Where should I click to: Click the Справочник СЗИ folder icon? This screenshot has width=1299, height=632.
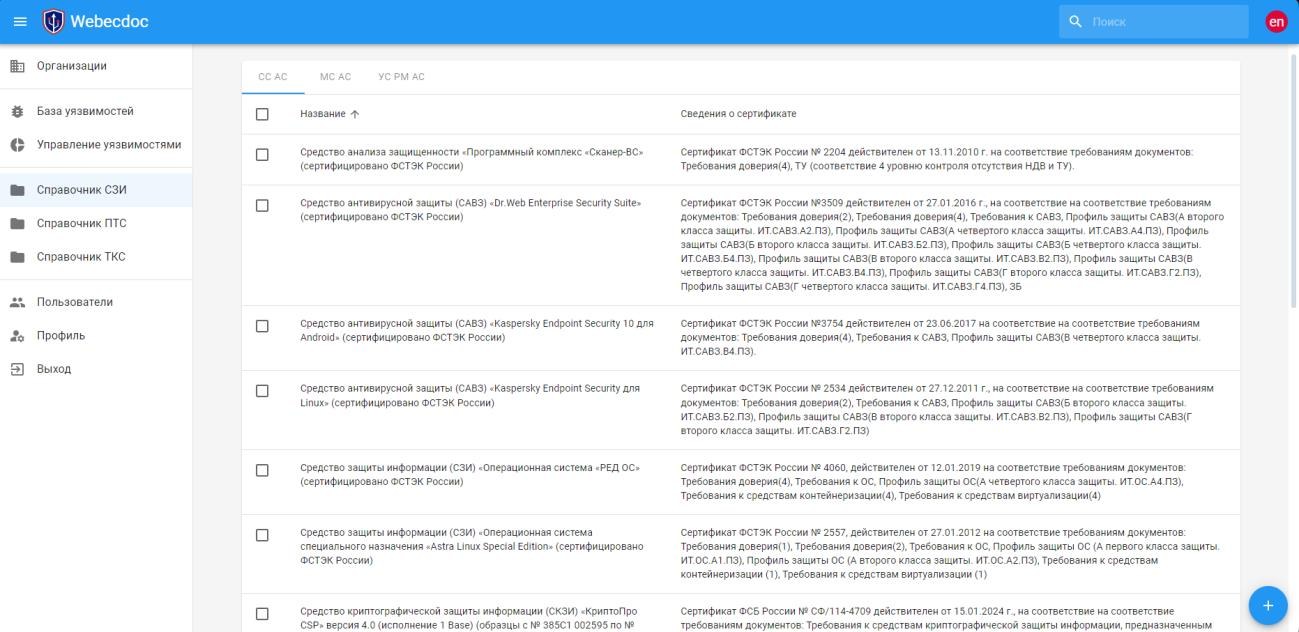coord(17,190)
